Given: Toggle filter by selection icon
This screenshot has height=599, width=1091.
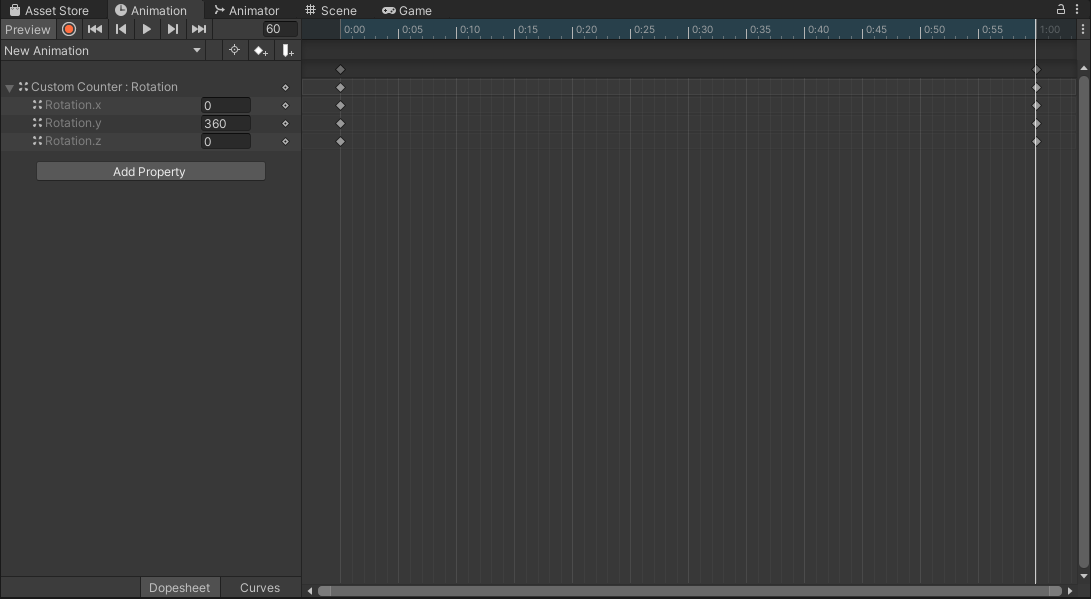Looking at the screenshot, I should 233,50.
